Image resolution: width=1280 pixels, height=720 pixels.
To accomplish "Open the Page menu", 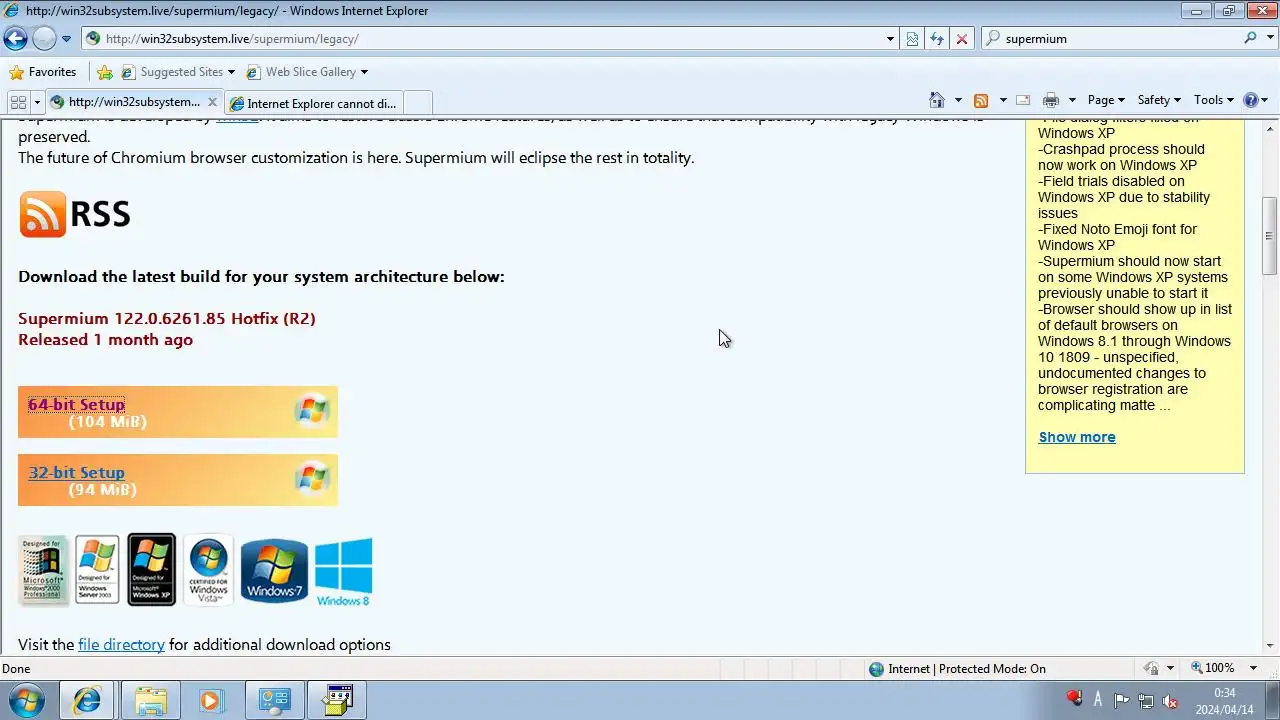I will 1106,100.
